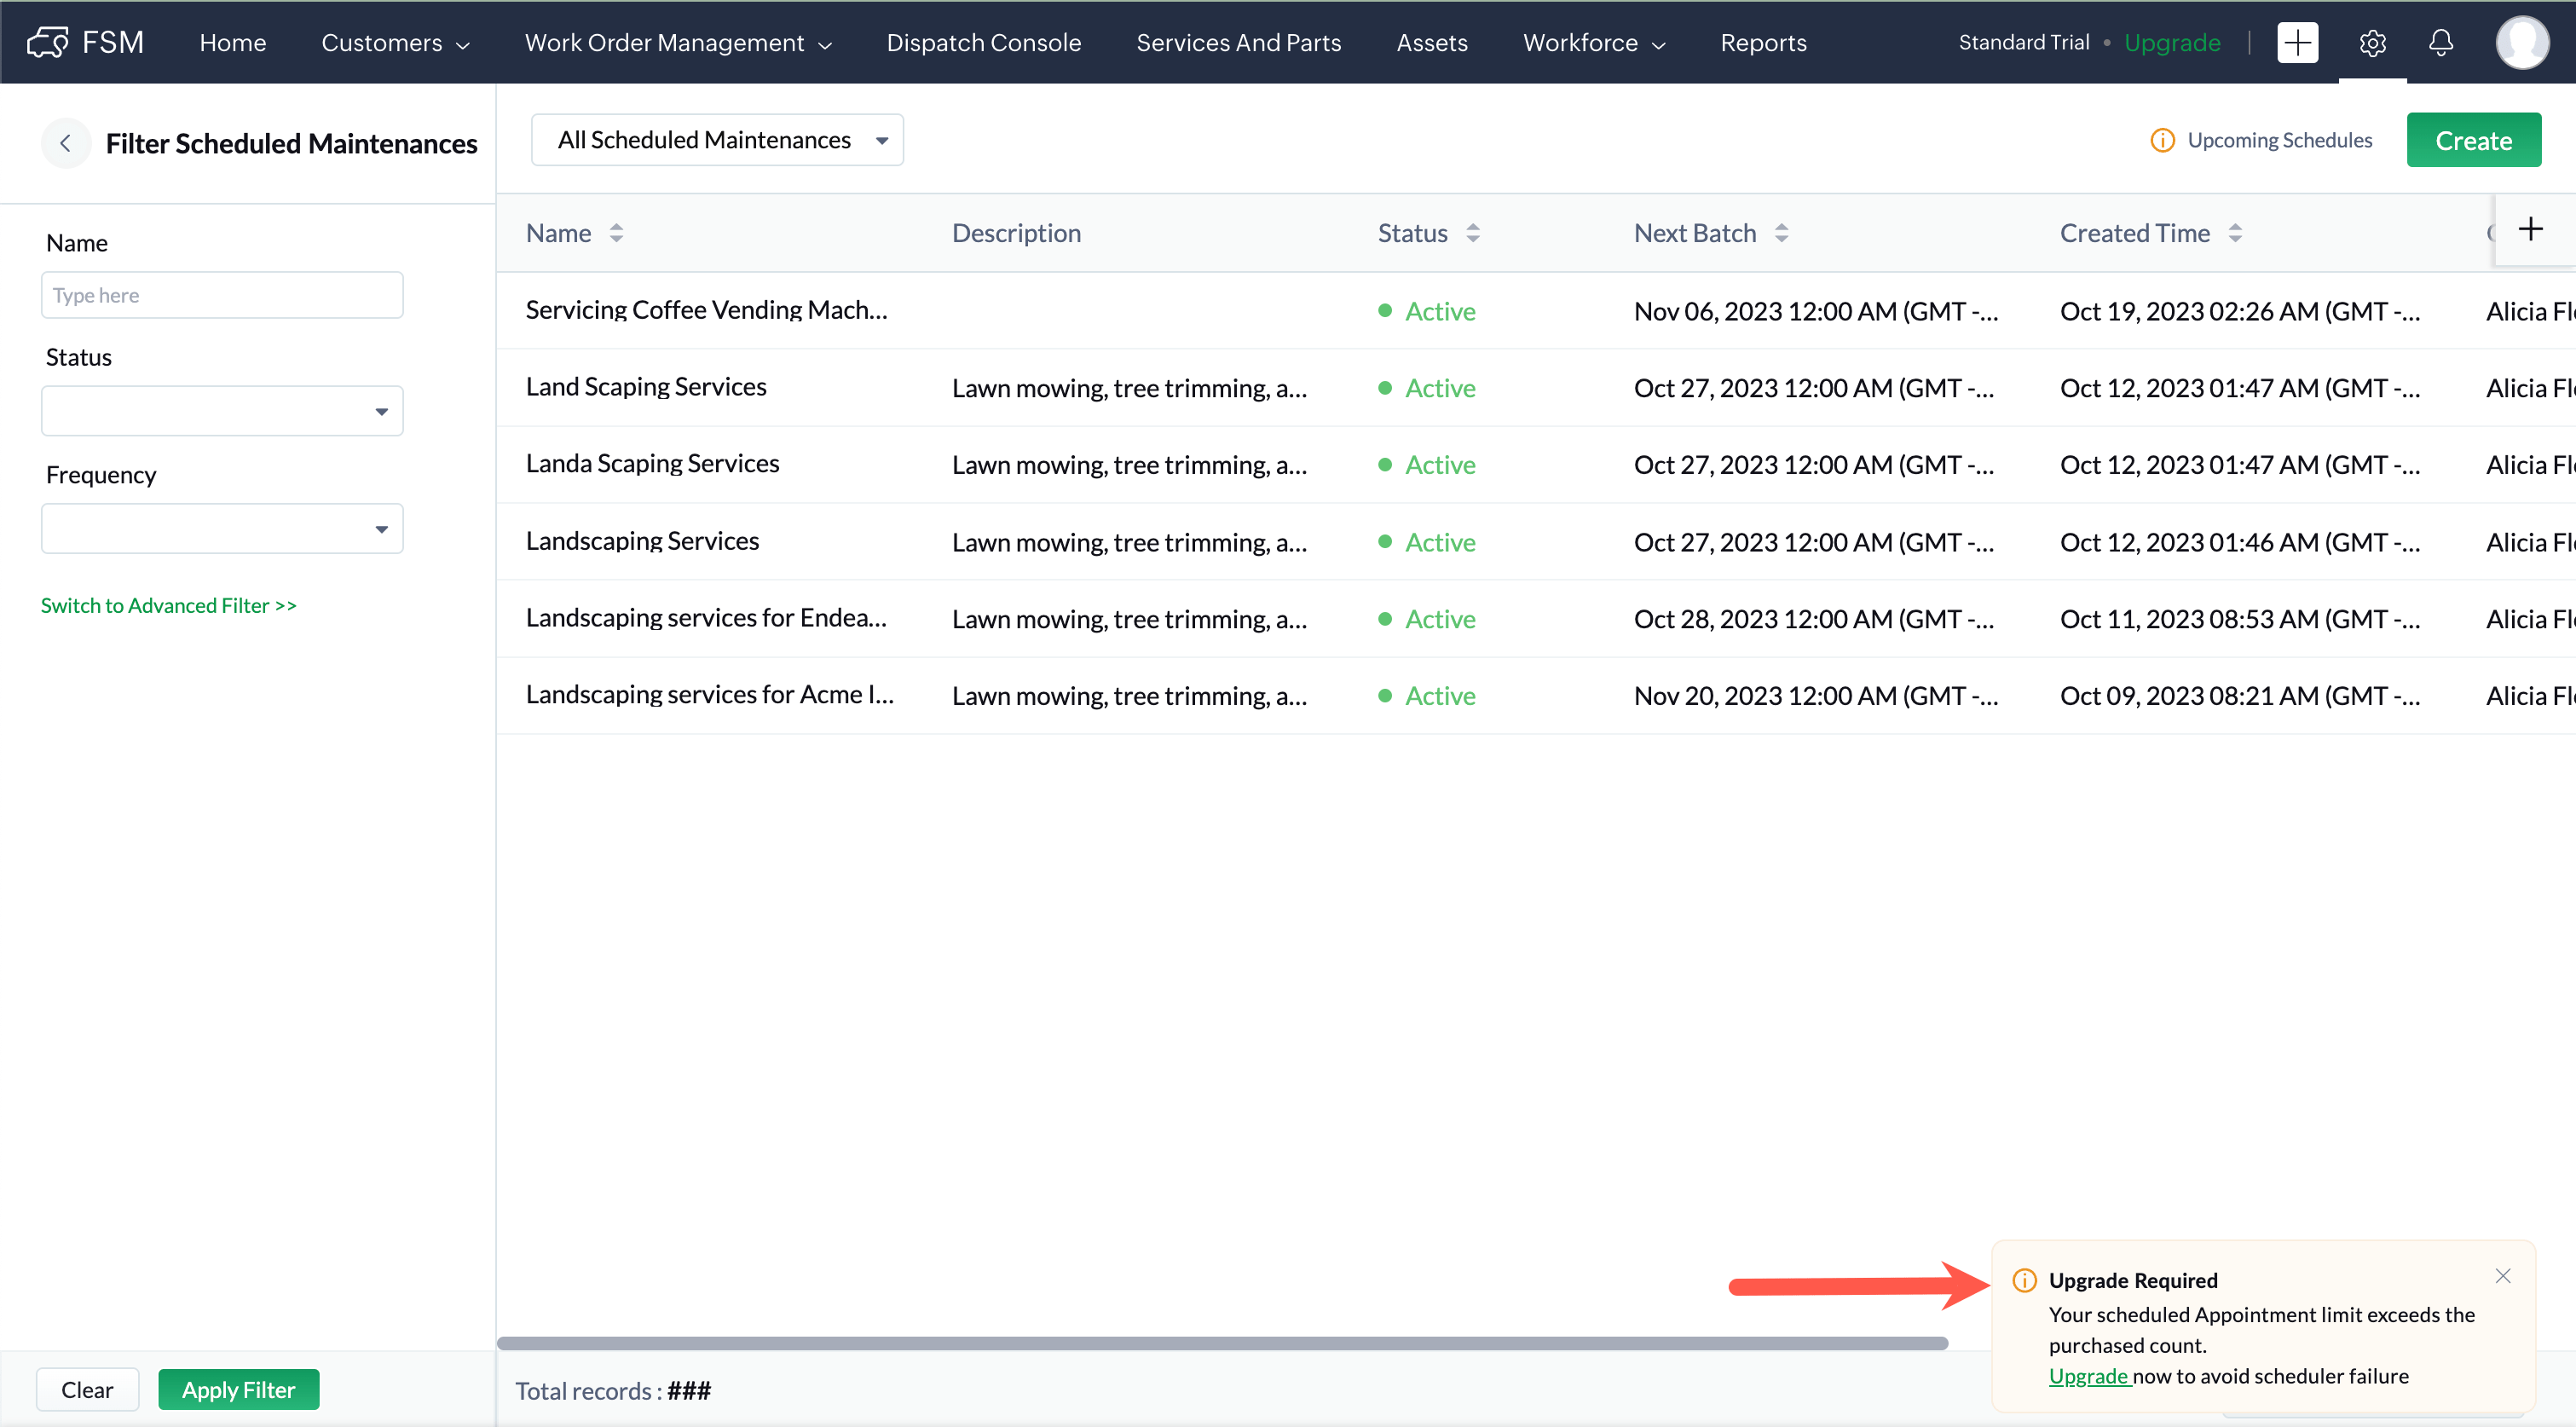Click Active status of Servicing Coffee row
Viewport: 2576px width, 1427px height.
1426,311
